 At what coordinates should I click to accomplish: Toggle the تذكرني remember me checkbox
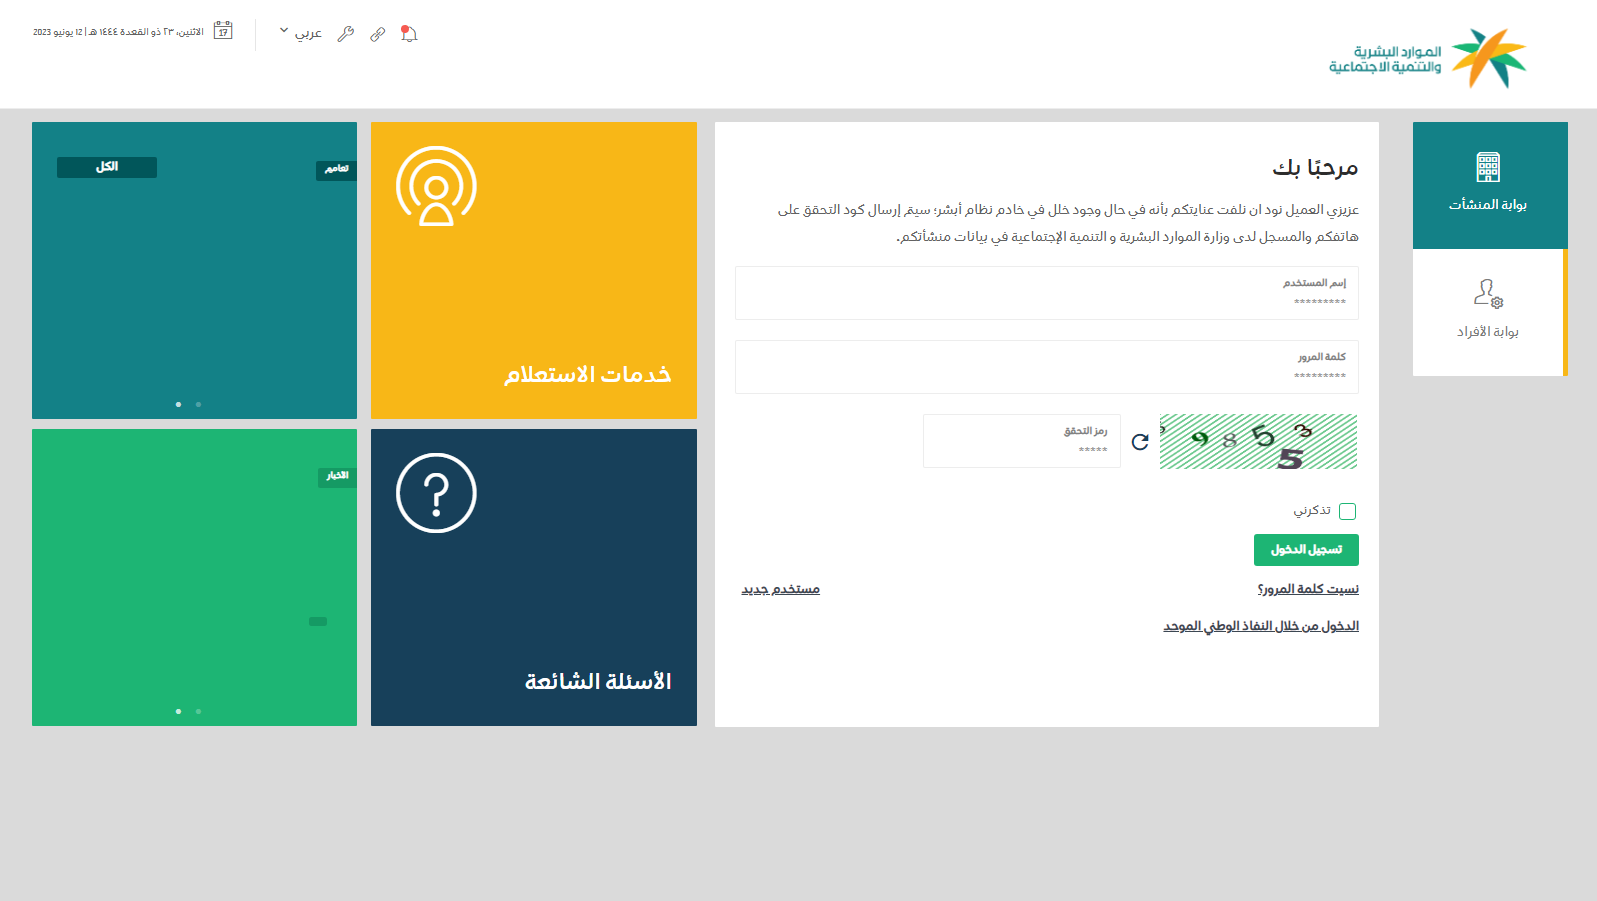point(1348,511)
